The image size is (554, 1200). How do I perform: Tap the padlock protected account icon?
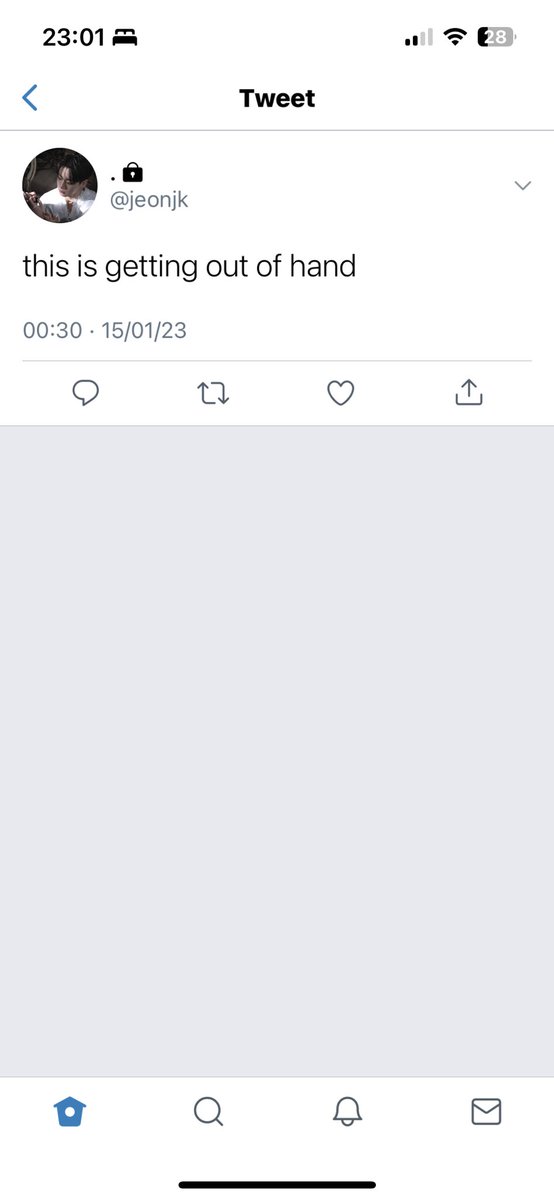click(x=133, y=172)
